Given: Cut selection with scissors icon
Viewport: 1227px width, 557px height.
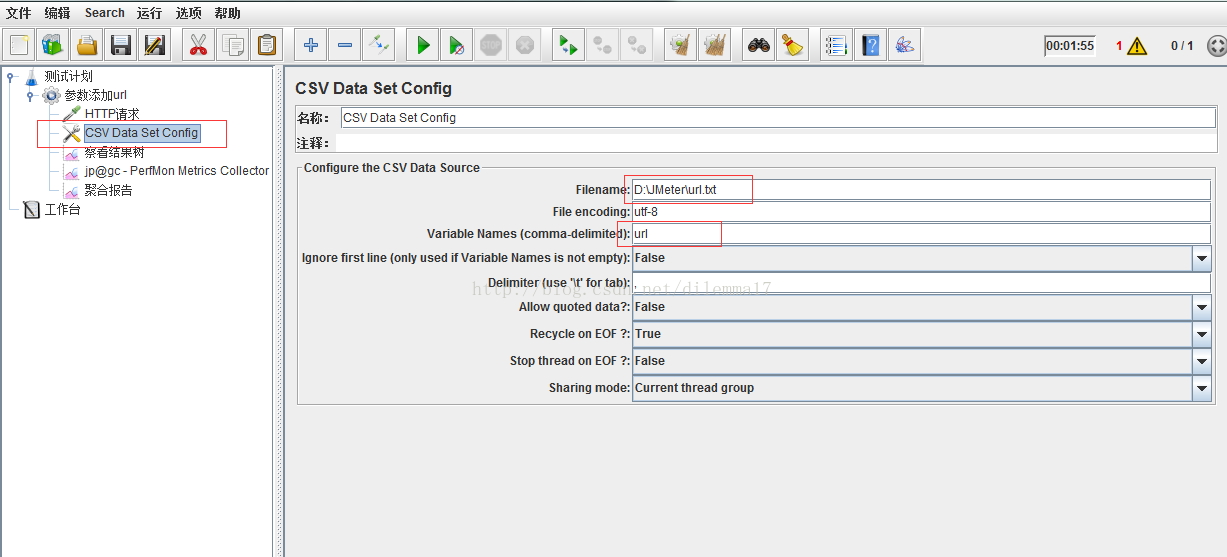Looking at the screenshot, I should click(198, 45).
